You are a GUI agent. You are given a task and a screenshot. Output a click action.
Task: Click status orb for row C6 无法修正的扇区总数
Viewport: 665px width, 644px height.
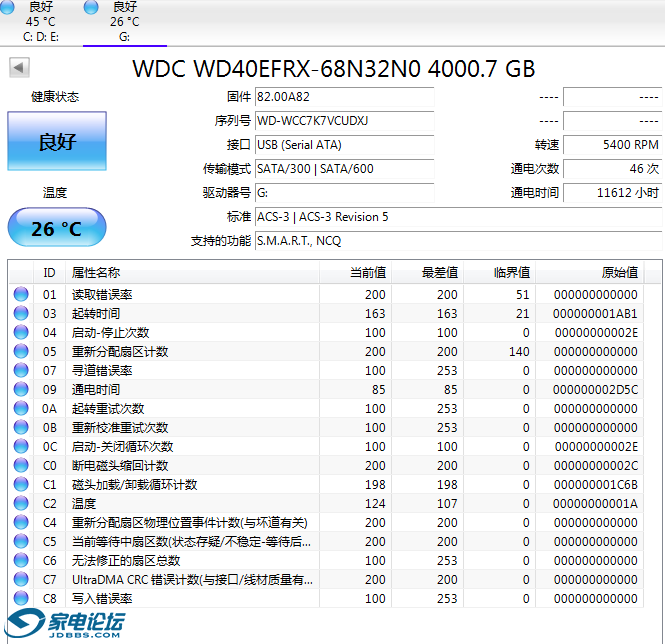click(x=21, y=560)
